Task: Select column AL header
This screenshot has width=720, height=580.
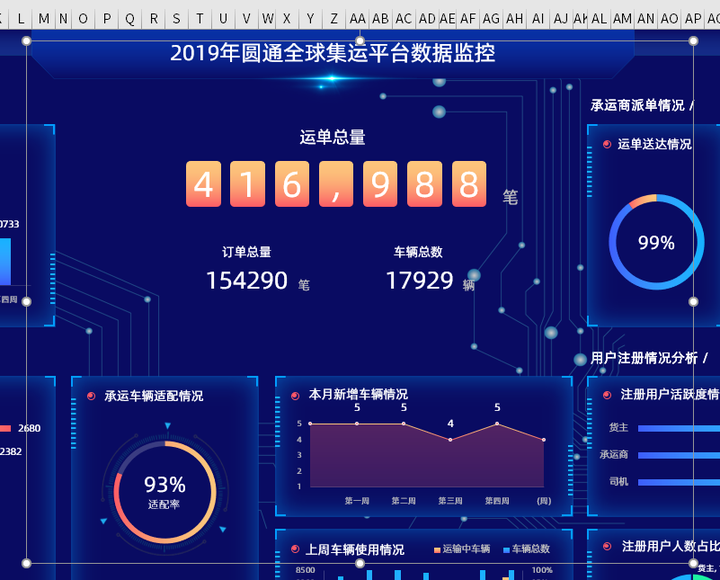Action: point(599,19)
